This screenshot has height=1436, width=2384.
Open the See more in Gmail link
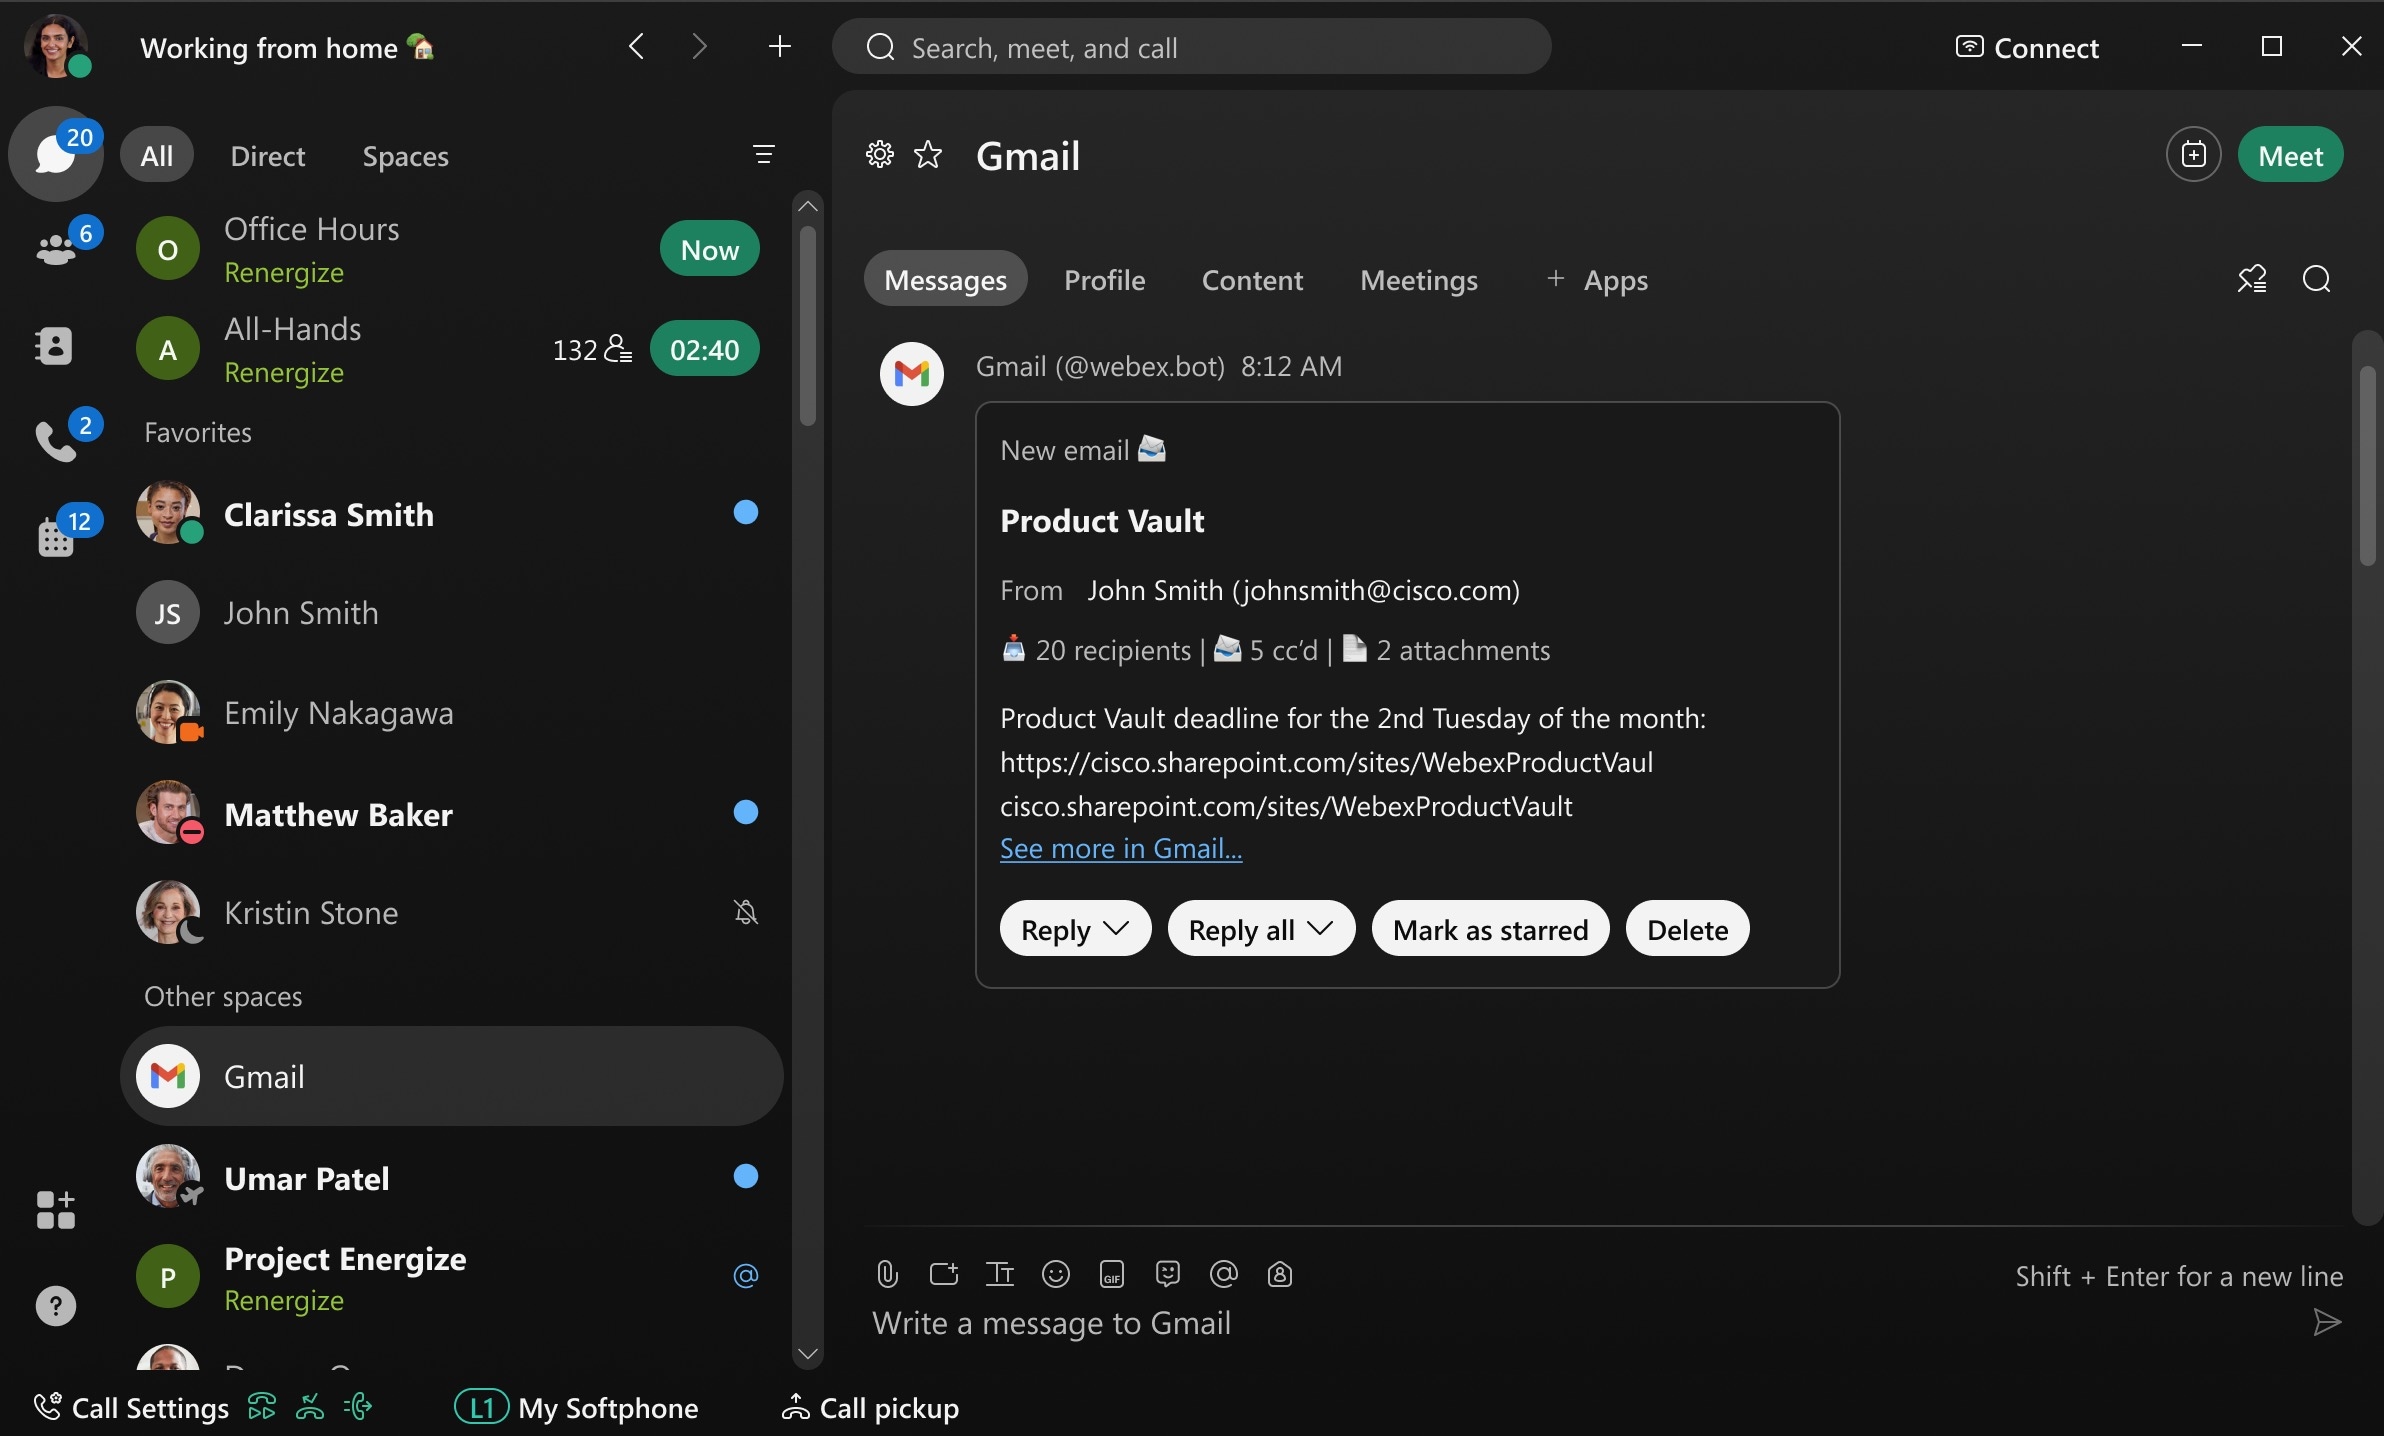[1119, 849]
